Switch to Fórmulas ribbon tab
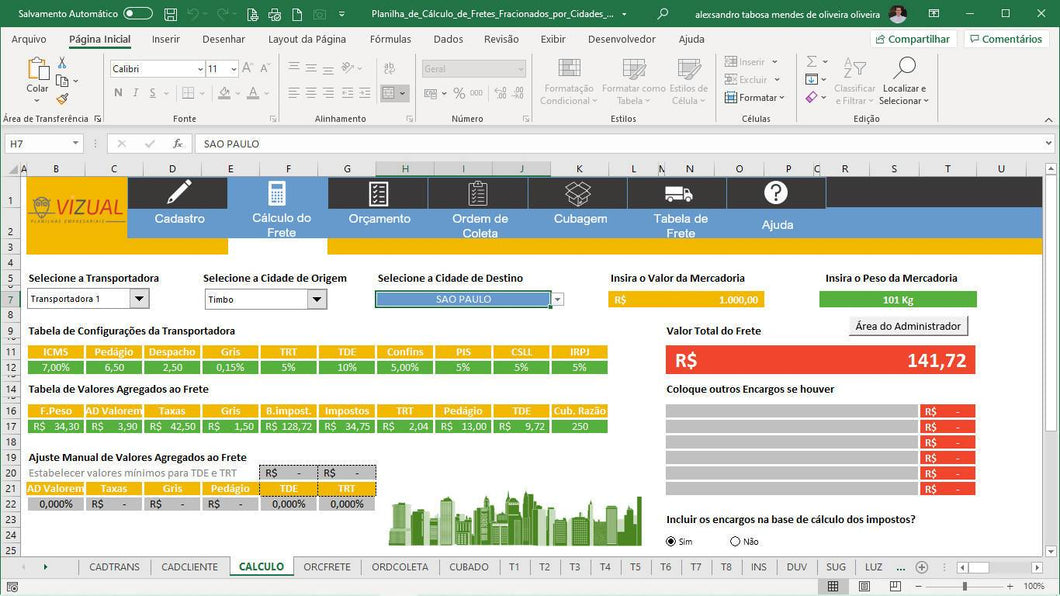Image resolution: width=1060 pixels, height=596 pixels. pyautogui.click(x=390, y=39)
